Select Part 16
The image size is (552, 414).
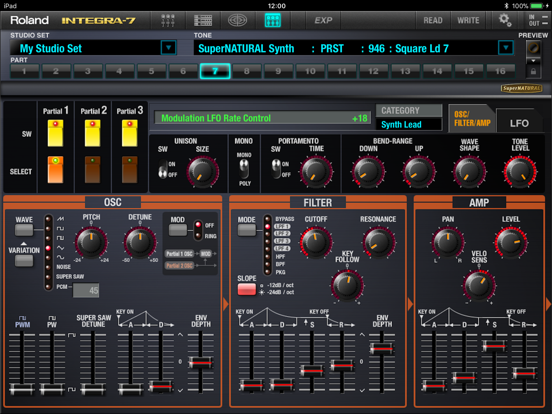pyautogui.click(x=500, y=71)
